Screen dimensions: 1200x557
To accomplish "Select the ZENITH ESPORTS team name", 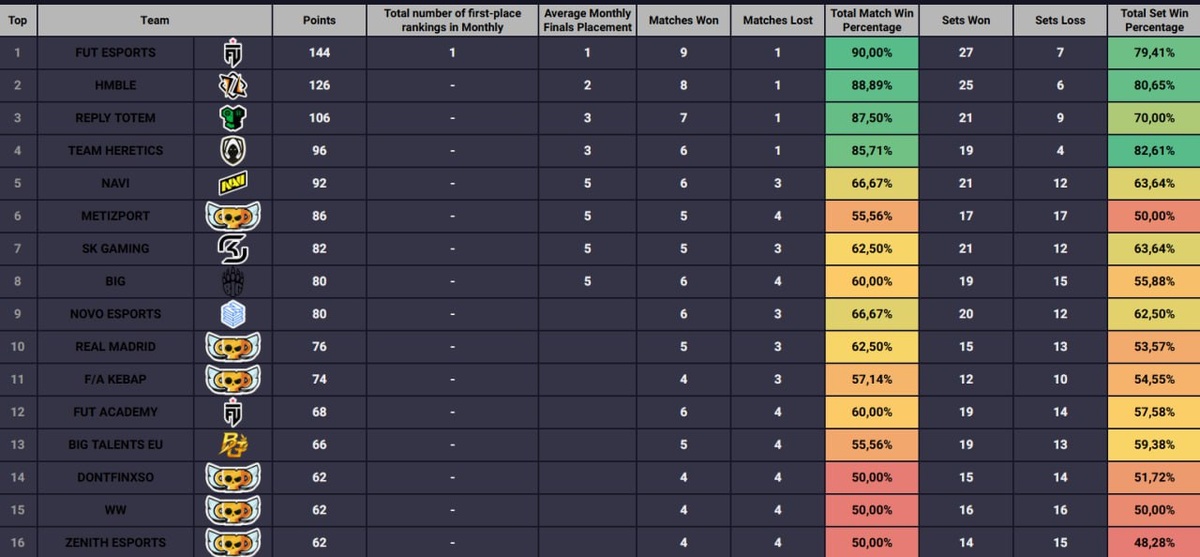I will pyautogui.click(x=115, y=542).
